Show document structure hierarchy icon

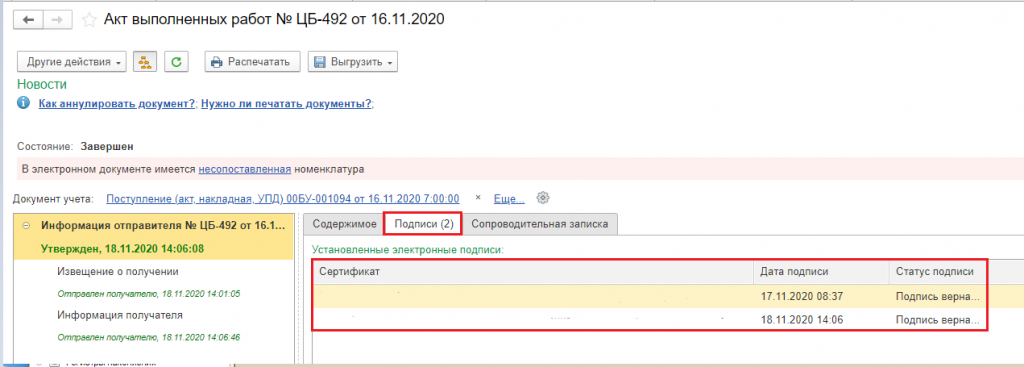click(x=145, y=62)
